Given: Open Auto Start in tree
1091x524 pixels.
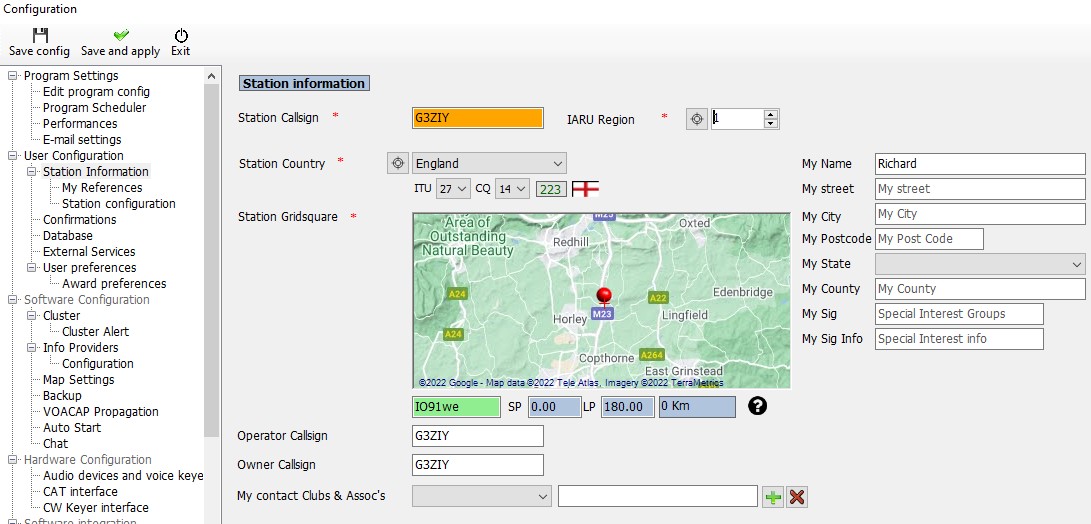Looking at the screenshot, I should (72, 427).
